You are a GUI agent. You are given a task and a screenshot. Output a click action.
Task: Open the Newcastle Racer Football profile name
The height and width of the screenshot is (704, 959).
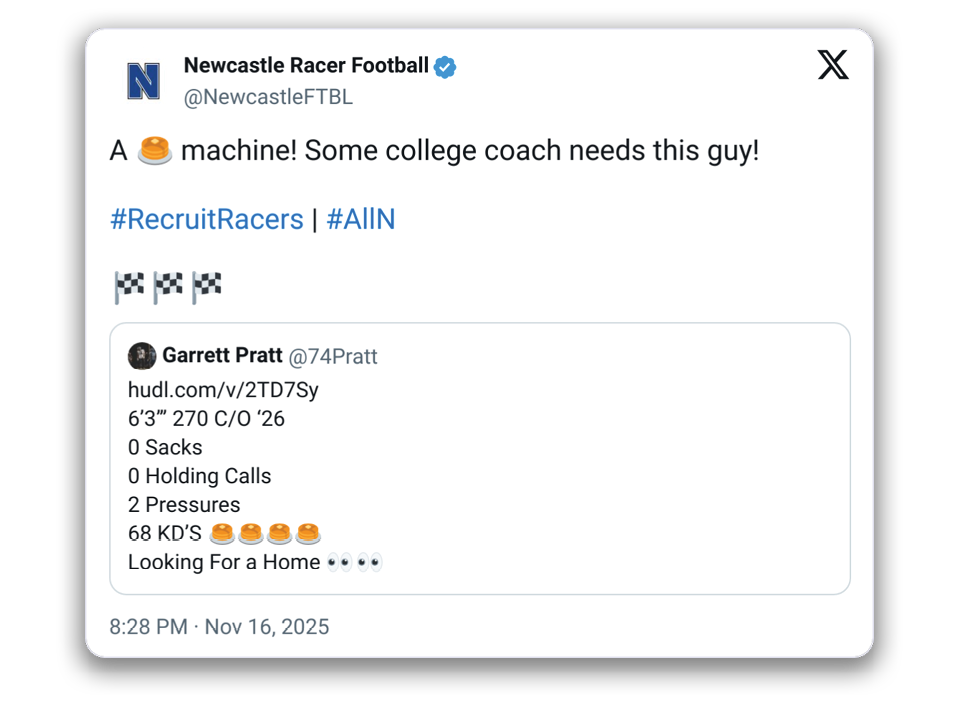pyautogui.click(x=306, y=66)
